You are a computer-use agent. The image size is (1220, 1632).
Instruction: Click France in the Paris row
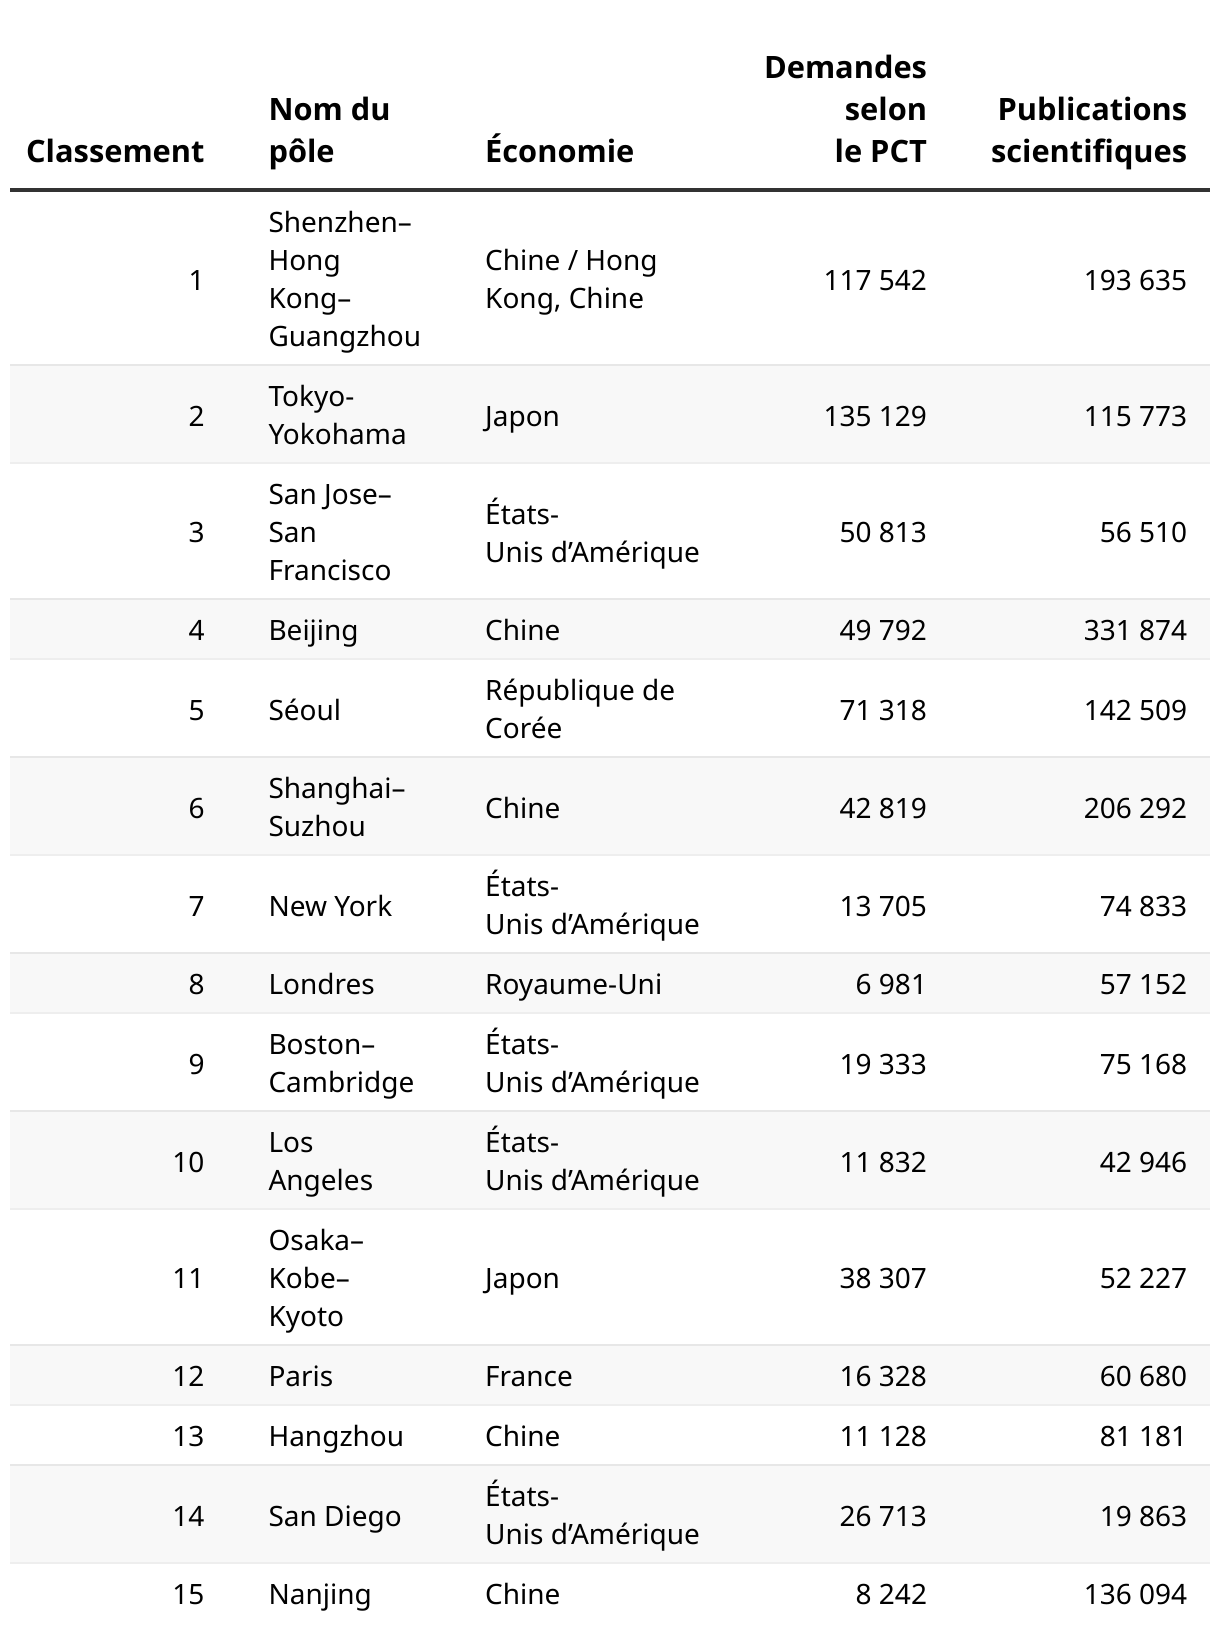(528, 1376)
